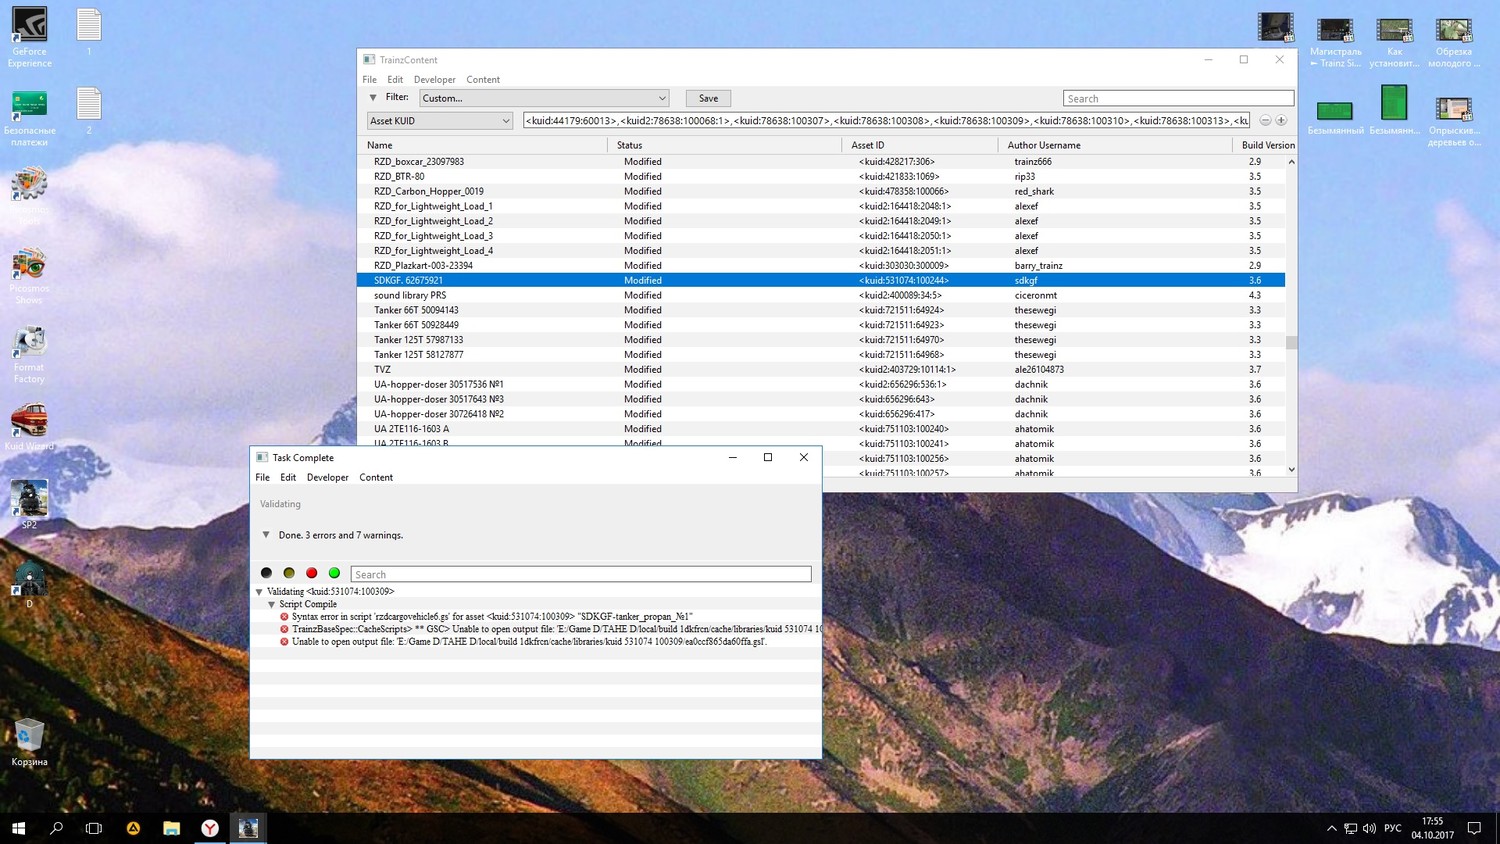Click the add filter plus button
This screenshot has width=1500, height=844.
[x=1281, y=120]
